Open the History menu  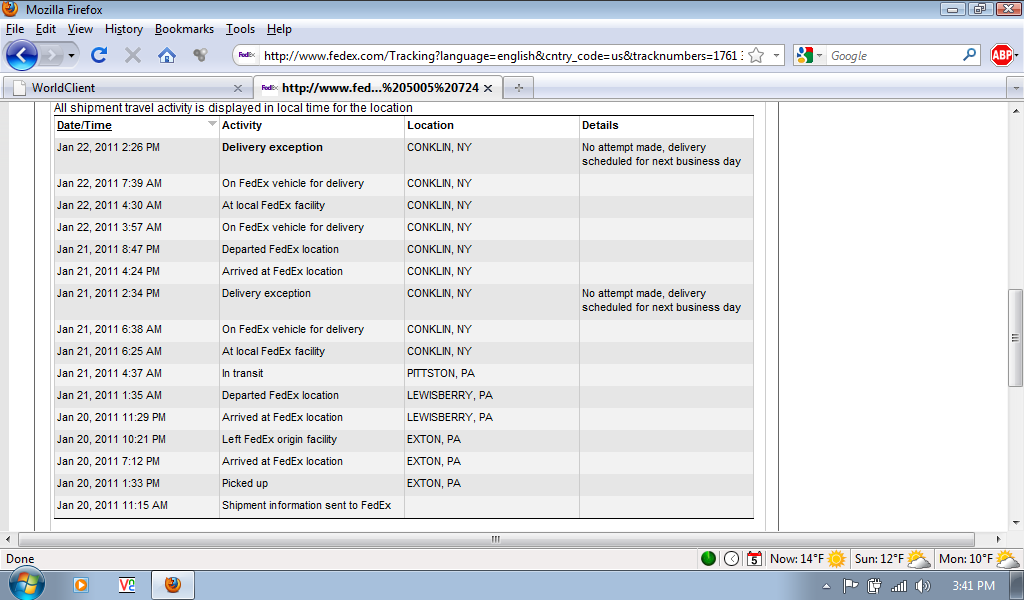[123, 29]
